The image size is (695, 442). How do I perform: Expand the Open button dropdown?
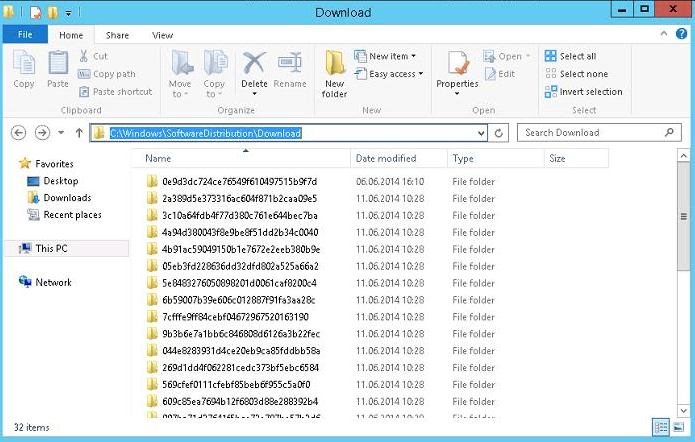[x=528, y=56]
